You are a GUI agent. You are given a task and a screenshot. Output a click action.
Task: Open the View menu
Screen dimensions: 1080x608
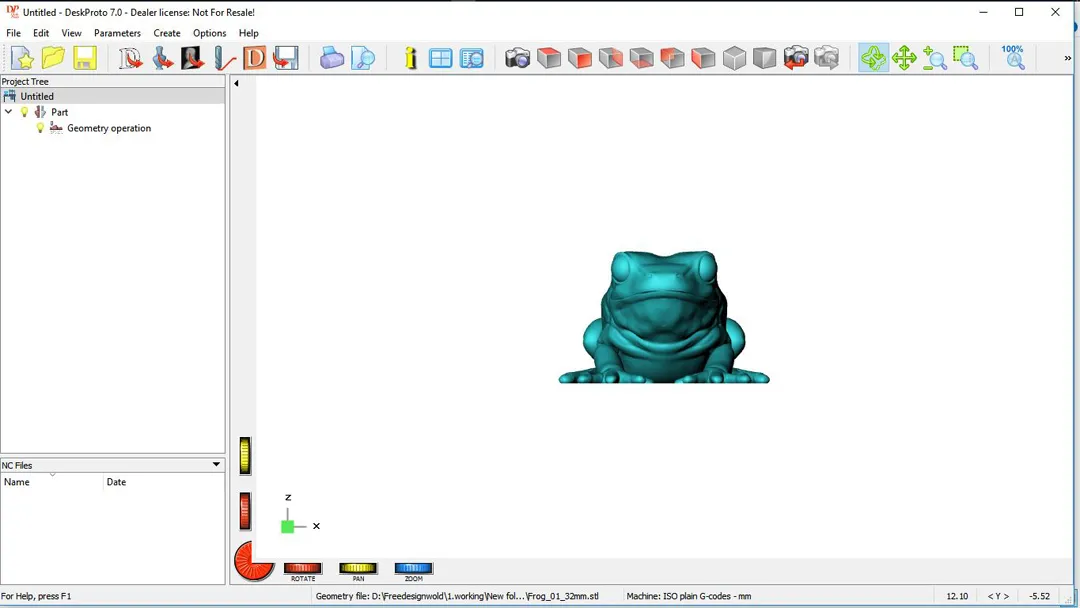pyautogui.click(x=71, y=33)
